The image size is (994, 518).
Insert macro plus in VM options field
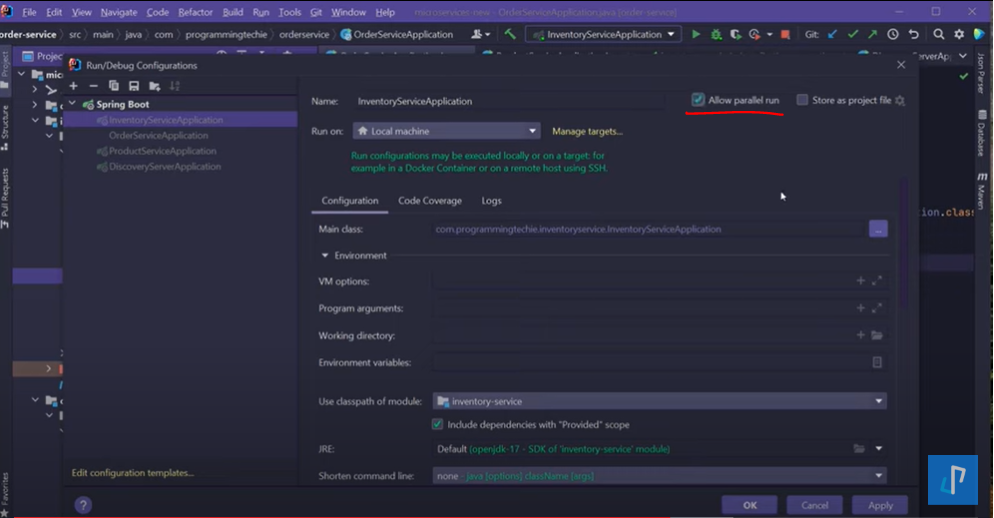tap(861, 280)
